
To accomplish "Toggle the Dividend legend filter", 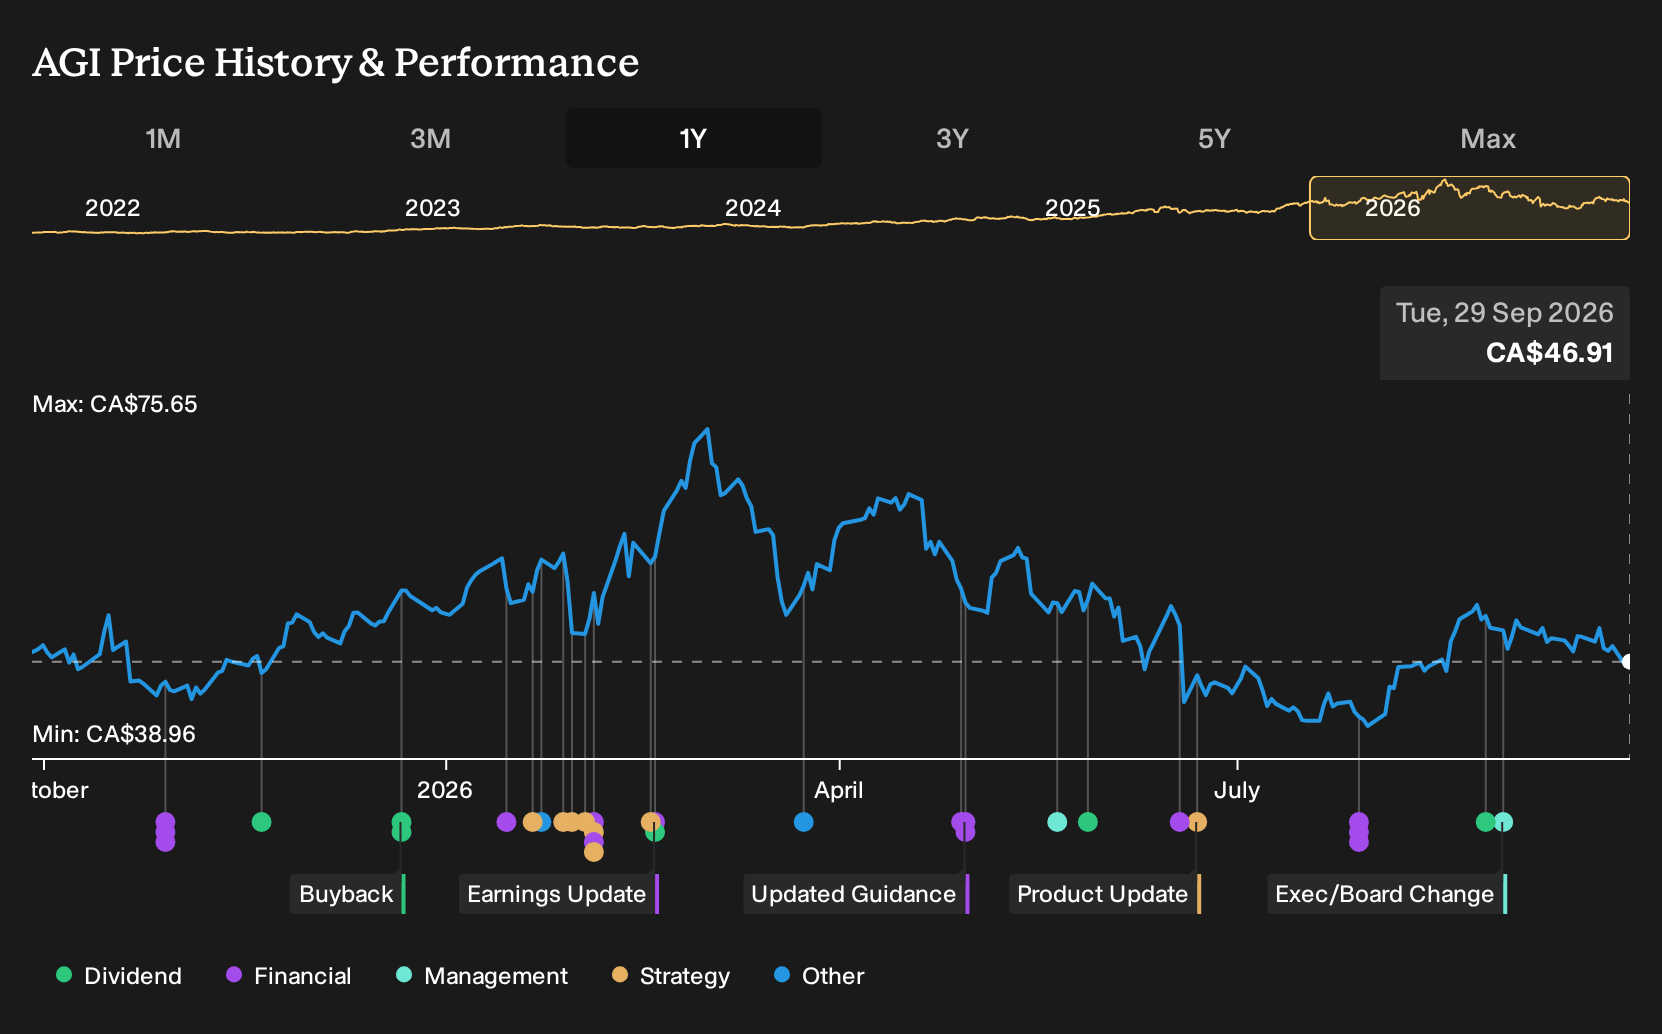I will (119, 976).
